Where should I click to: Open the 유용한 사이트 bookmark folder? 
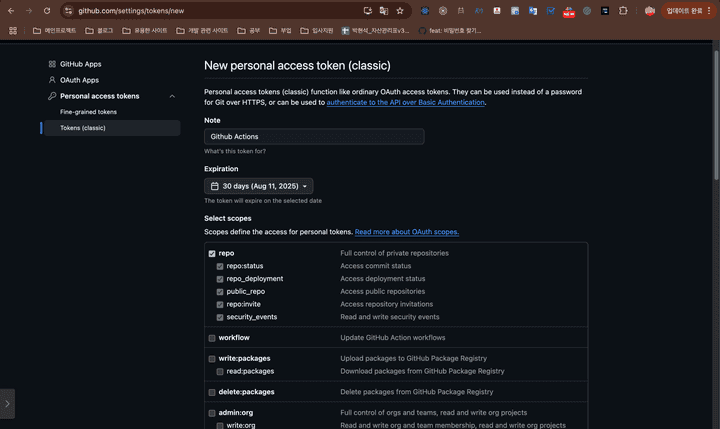(144, 31)
